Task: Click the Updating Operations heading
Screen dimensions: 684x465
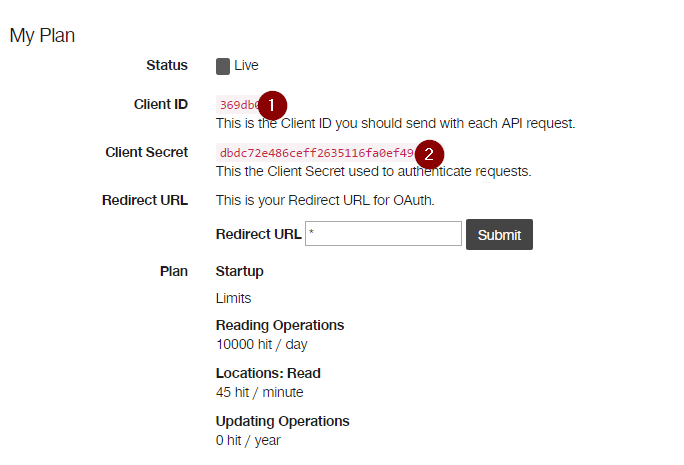Action: point(282,421)
